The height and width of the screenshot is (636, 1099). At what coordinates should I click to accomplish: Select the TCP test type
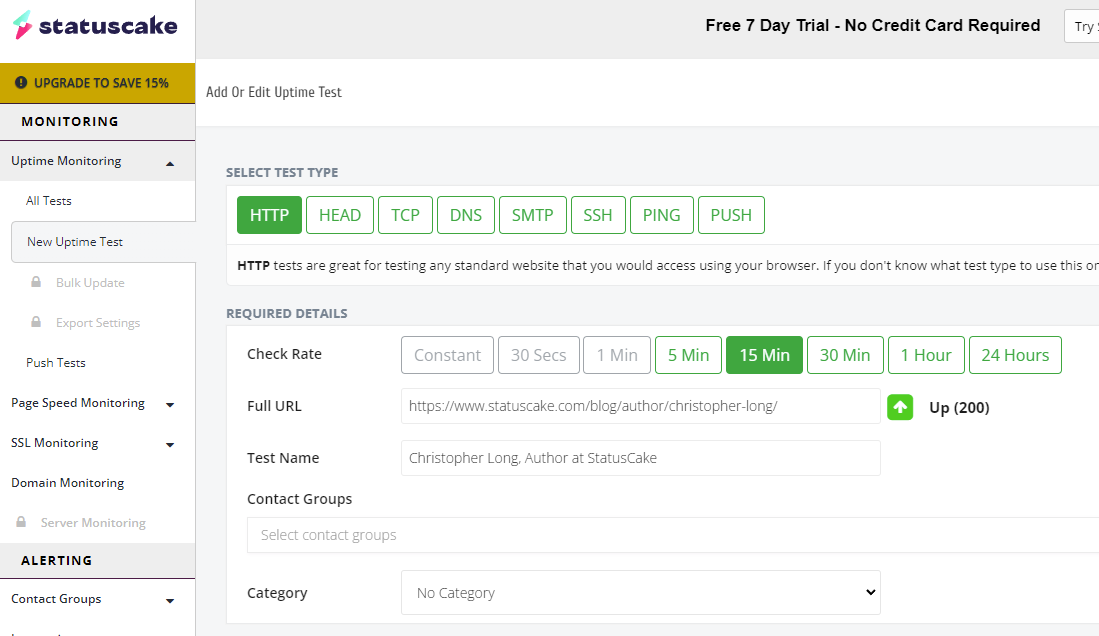pyautogui.click(x=405, y=215)
